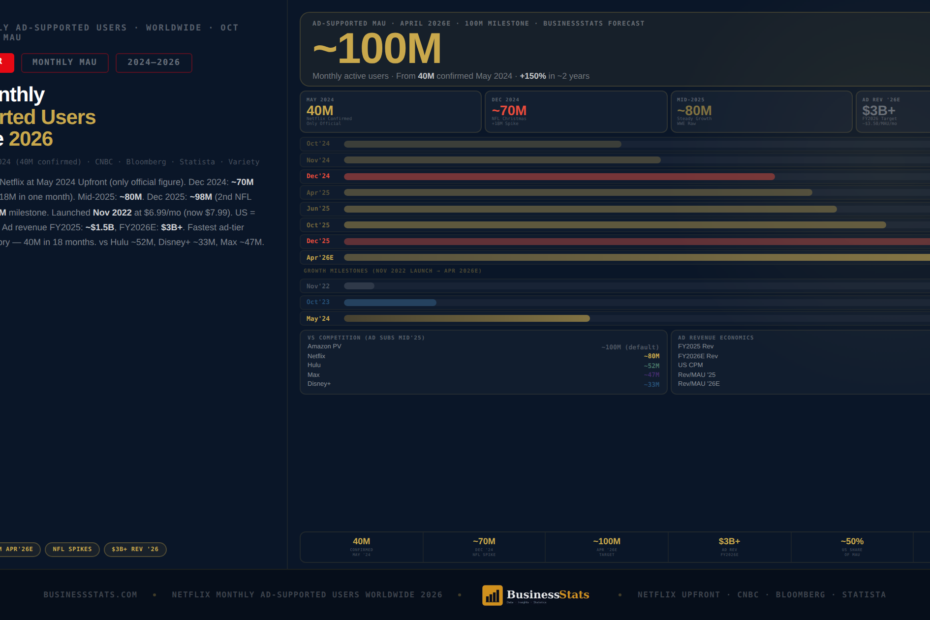This screenshot has height=620, width=930.
Task: Click the Apr'25 bar row label
Action: tap(318, 193)
